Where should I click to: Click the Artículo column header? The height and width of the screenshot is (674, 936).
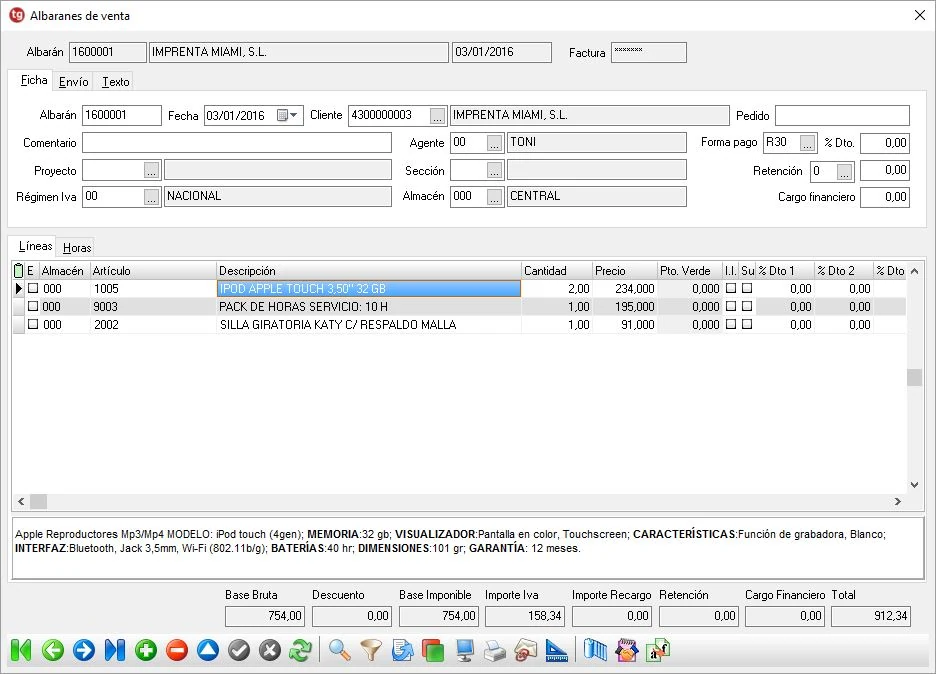point(153,270)
